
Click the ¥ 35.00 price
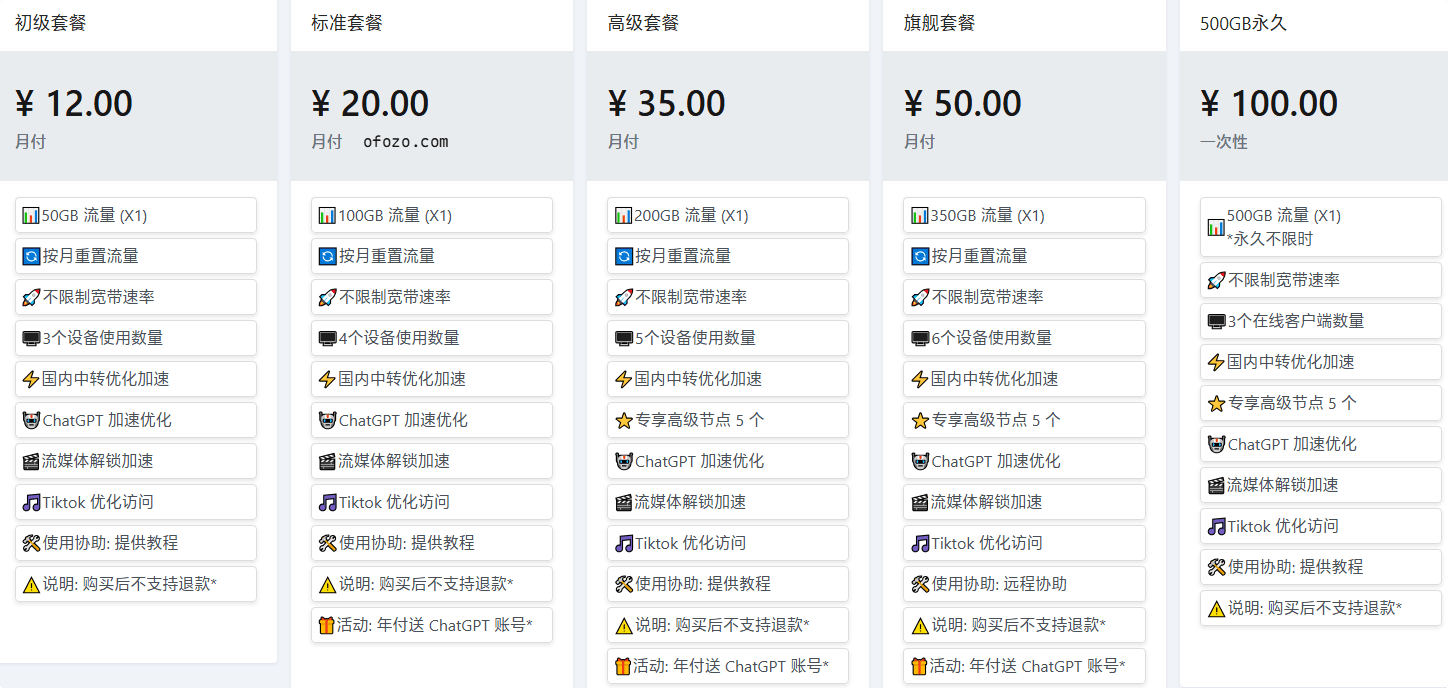(x=667, y=104)
